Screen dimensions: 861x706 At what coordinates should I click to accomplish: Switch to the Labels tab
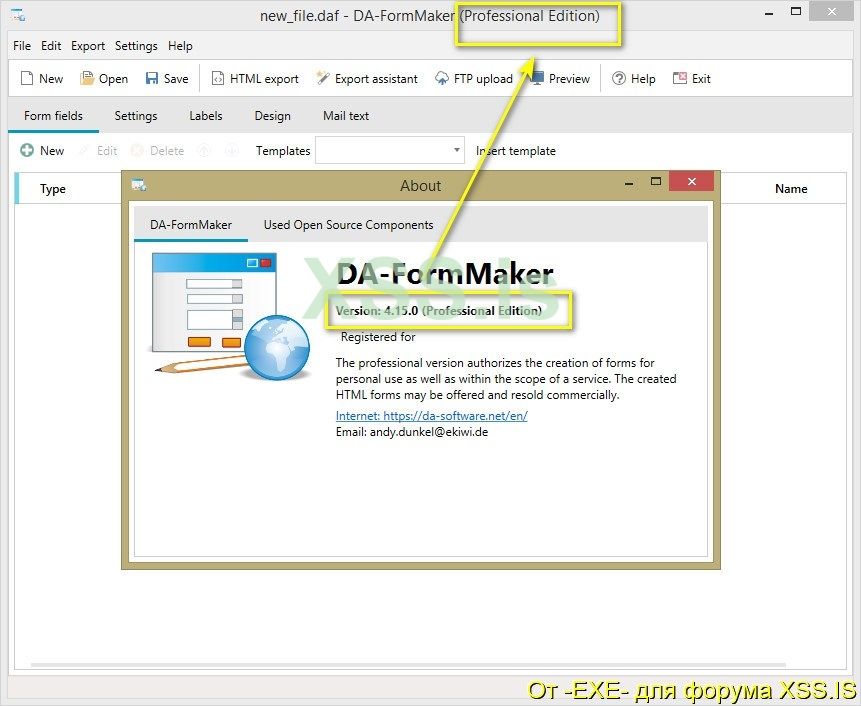pyautogui.click(x=206, y=116)
